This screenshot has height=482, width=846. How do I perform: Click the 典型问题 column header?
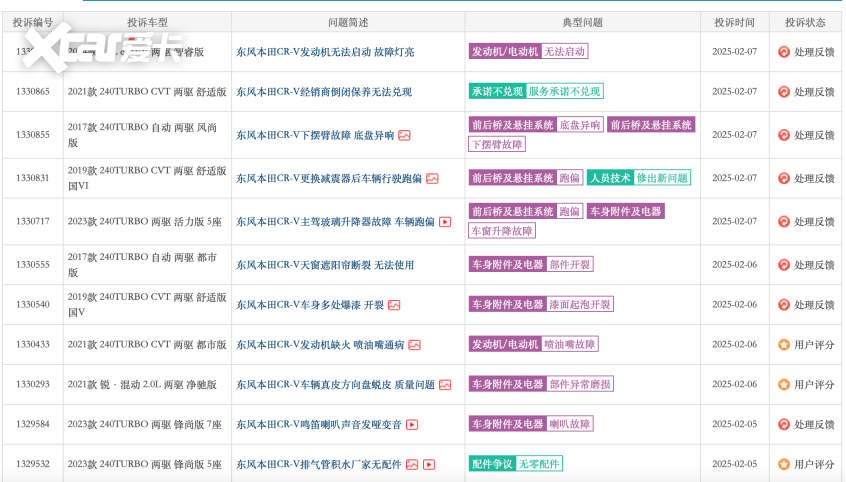click(x=578, y=21)
